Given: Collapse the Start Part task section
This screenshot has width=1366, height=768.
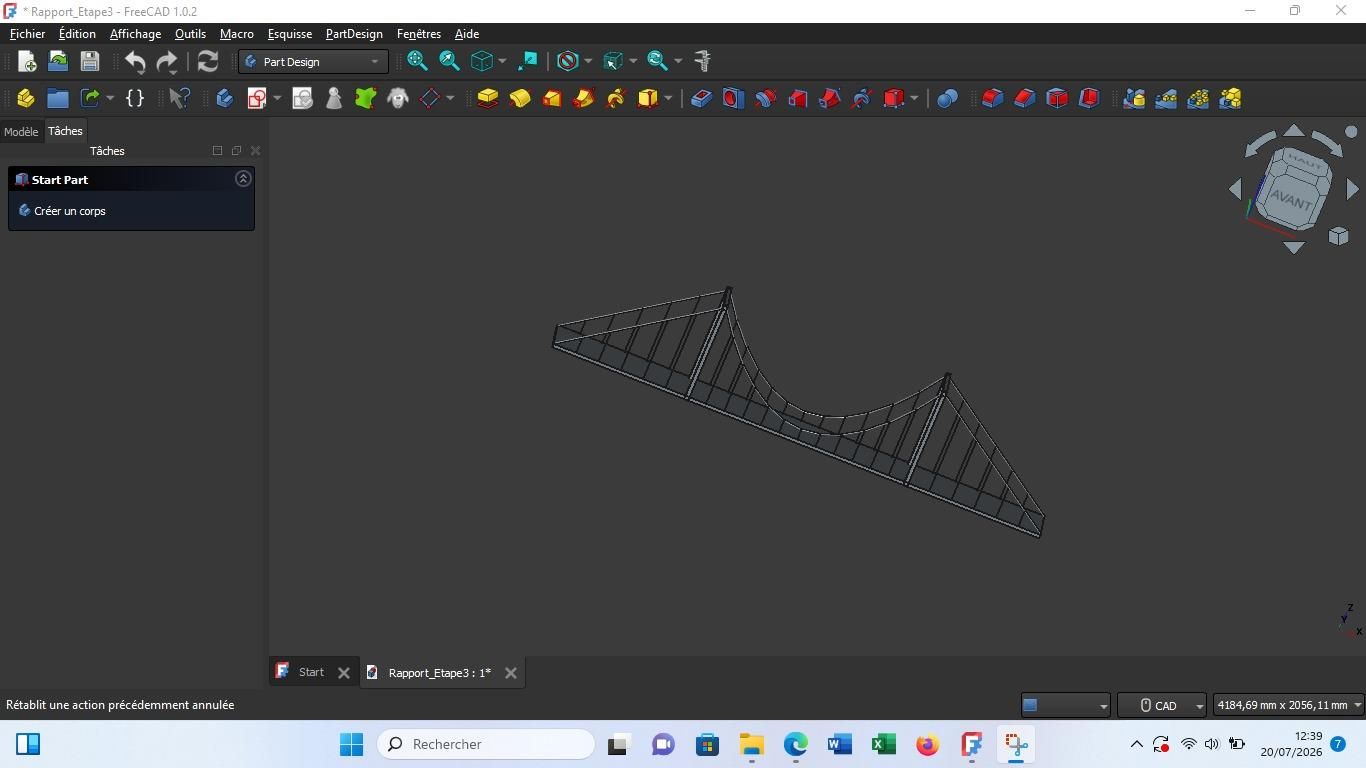Looking at the screenshot, I should (243, 179).
